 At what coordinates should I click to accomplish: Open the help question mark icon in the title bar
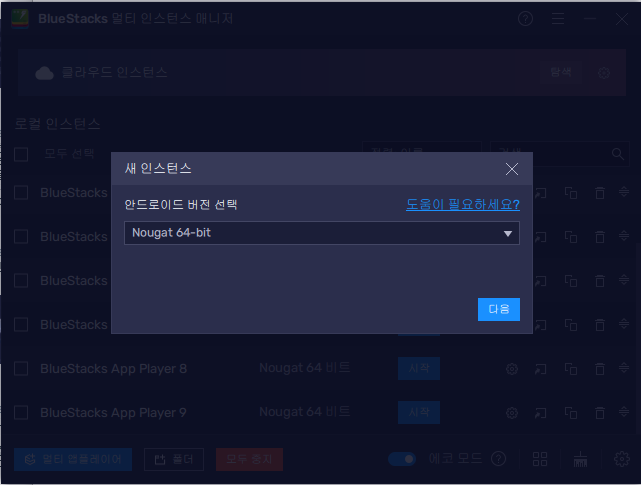coord(525,18)
